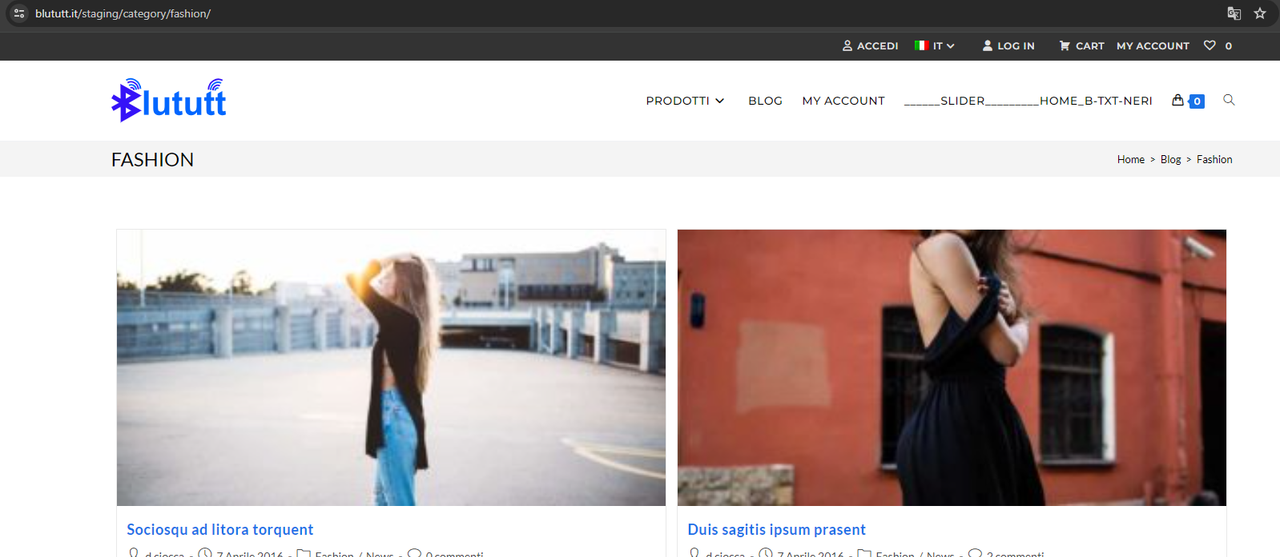Image resolution: width=1280 pixels, height=557 pixels.
Task: Open the post titled Duis sagitis ipsum prasent
Action: click(777, 530)
